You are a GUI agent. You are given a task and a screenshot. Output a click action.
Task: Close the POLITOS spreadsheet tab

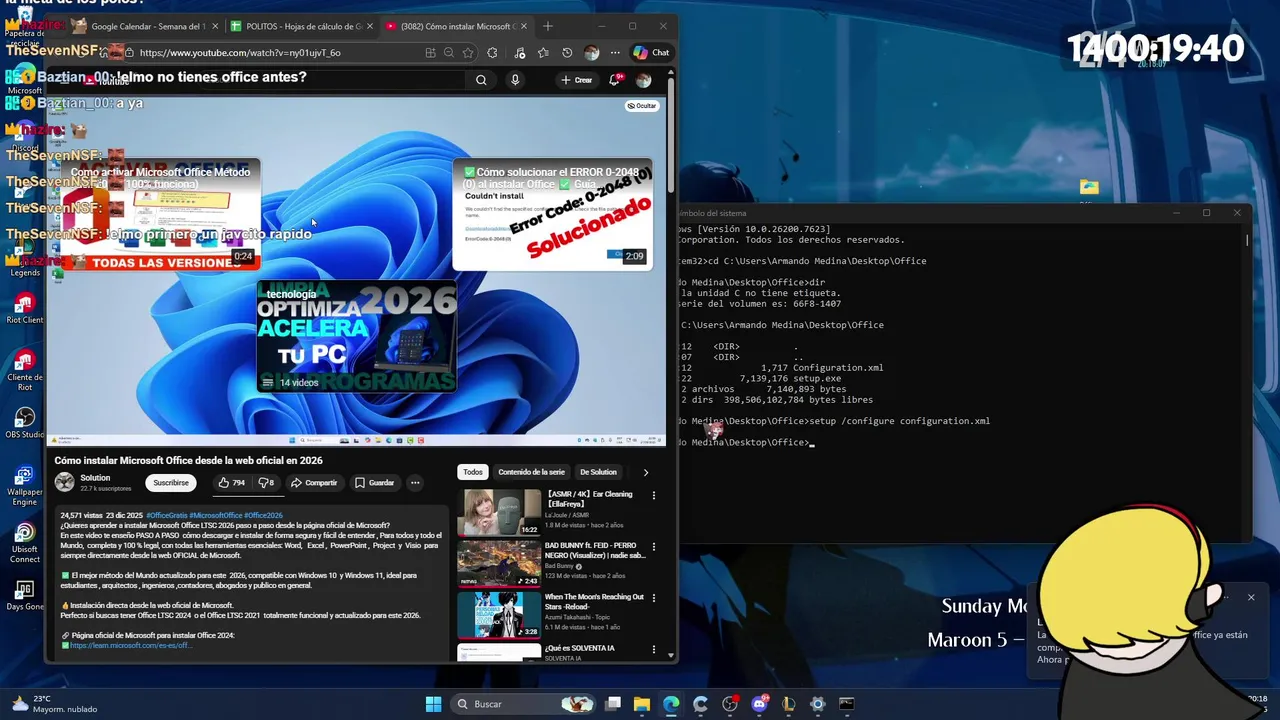(370, 26)
